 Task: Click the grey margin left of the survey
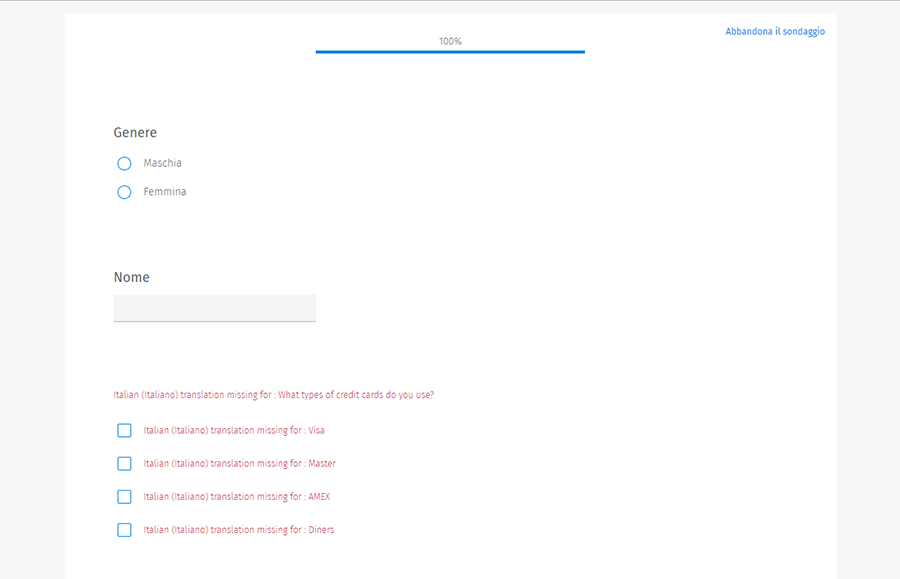[32, 300]
